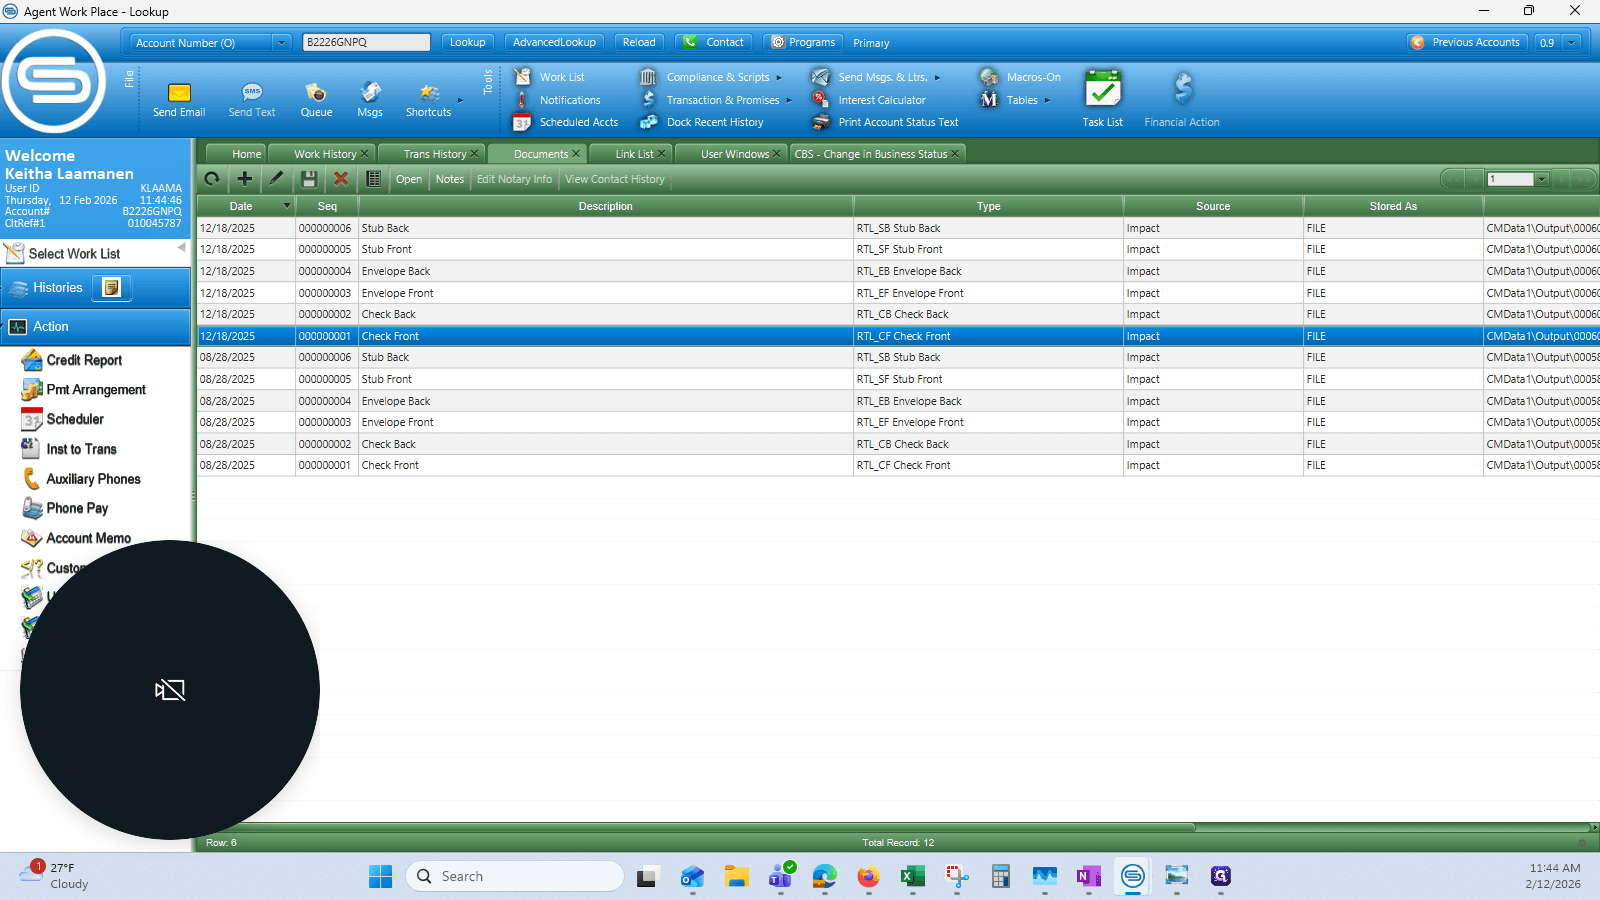The width and height of the screenshot is (1600, 900).
Task: Open Firefox from the taskbar
Action: pos(868,877)
